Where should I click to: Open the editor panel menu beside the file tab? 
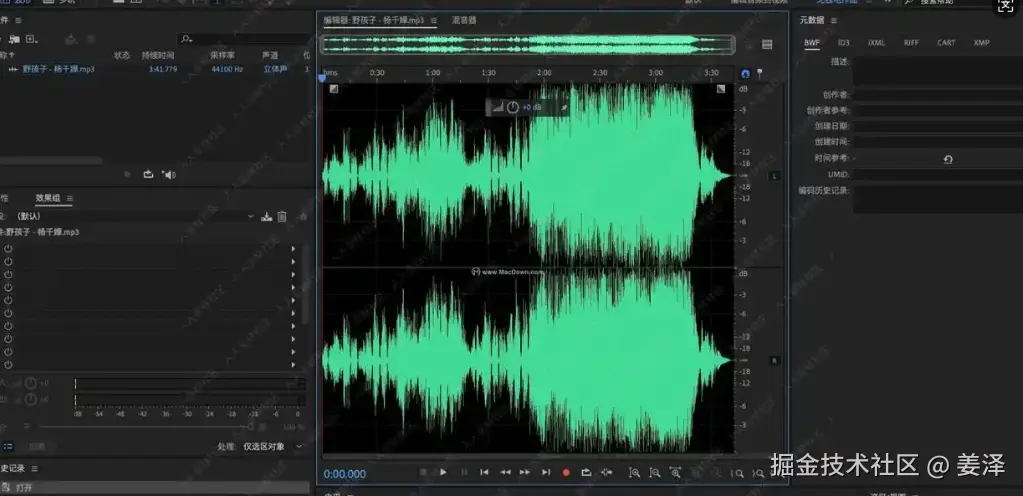[x=434, y=20]
